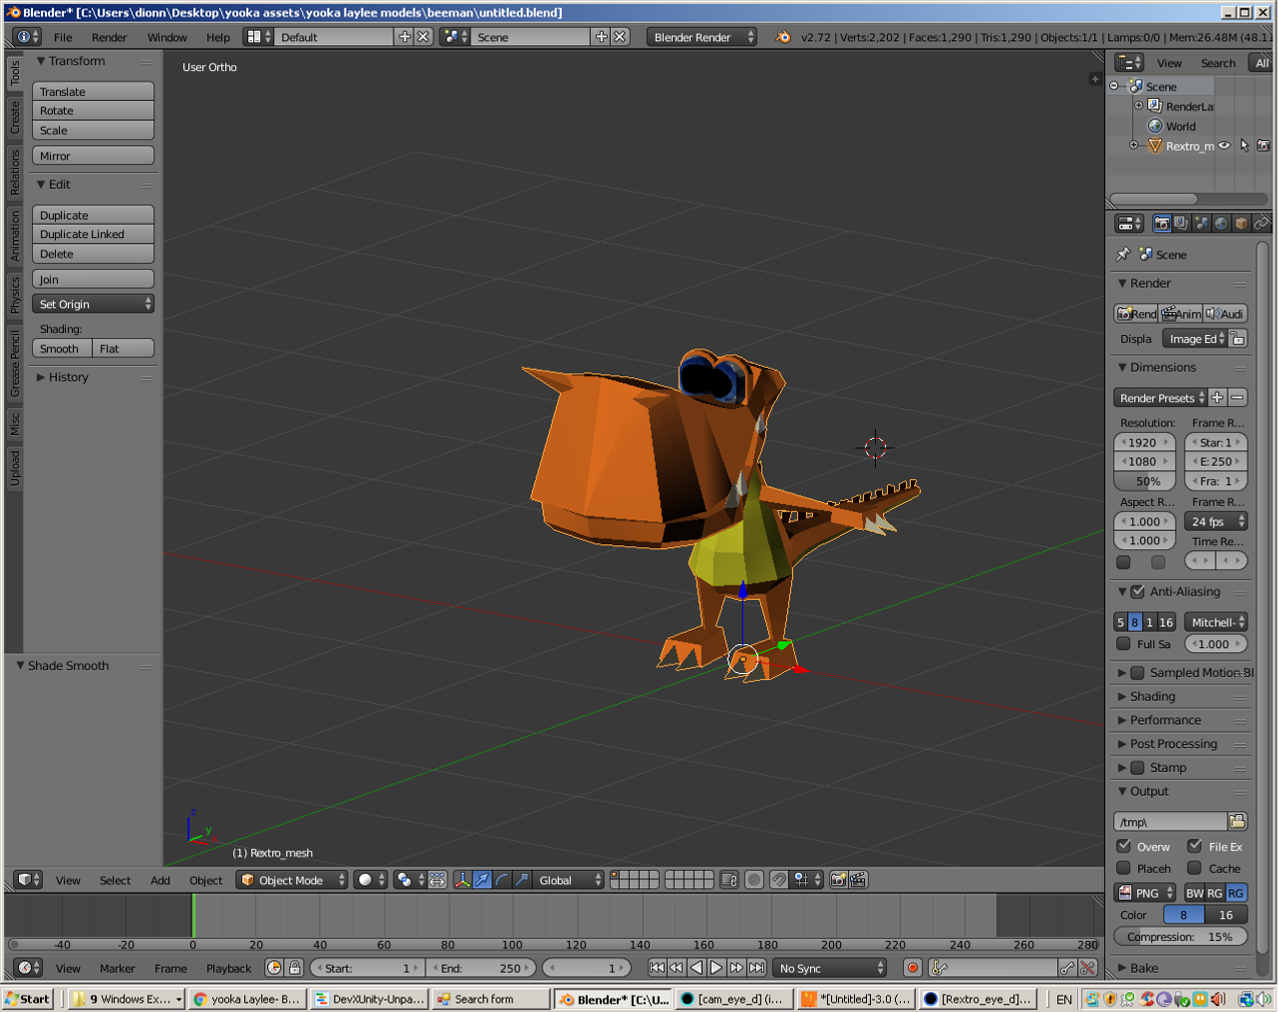Screen dimensions: 1278x1012
Task: Select the rotate manipulator arc icon
Action: [502, 880]
